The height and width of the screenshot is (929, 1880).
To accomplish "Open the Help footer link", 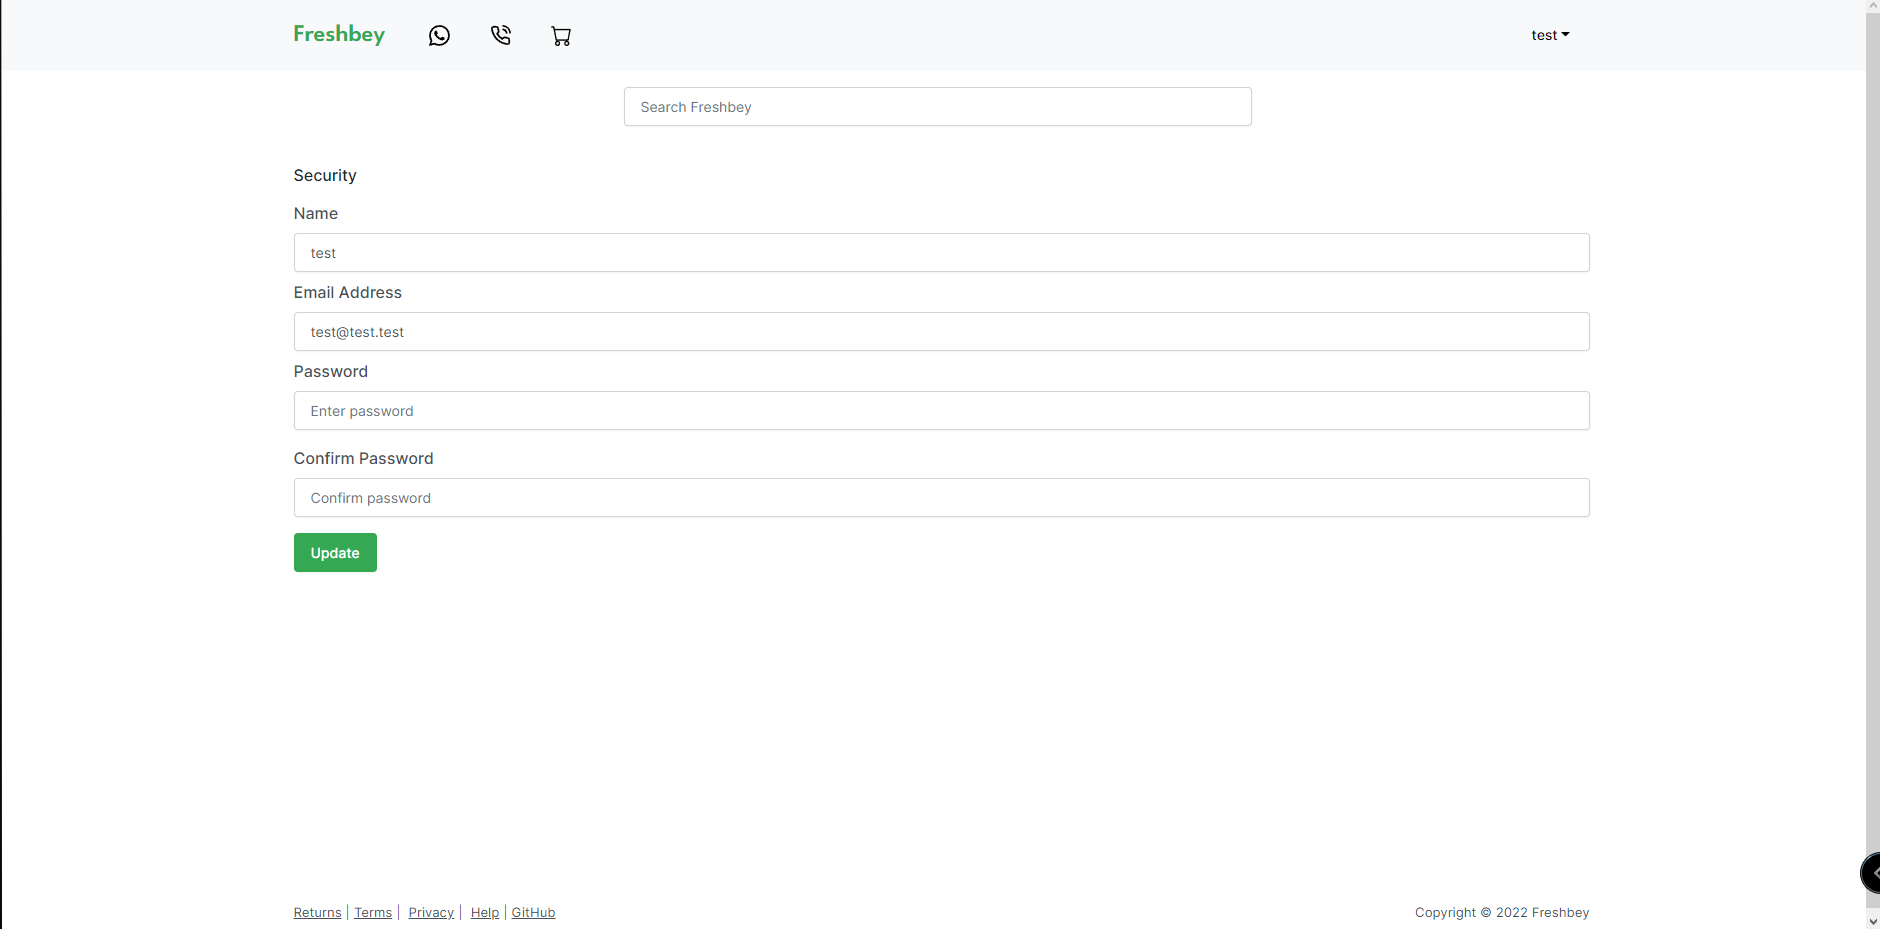I will click(485, 913).
